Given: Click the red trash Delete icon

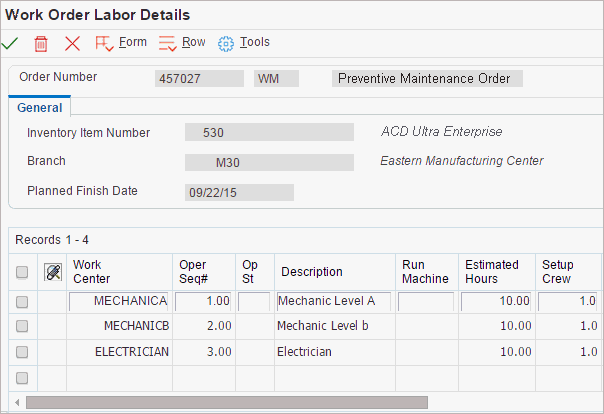Looking at the screenshot, I should coord(41,43).
